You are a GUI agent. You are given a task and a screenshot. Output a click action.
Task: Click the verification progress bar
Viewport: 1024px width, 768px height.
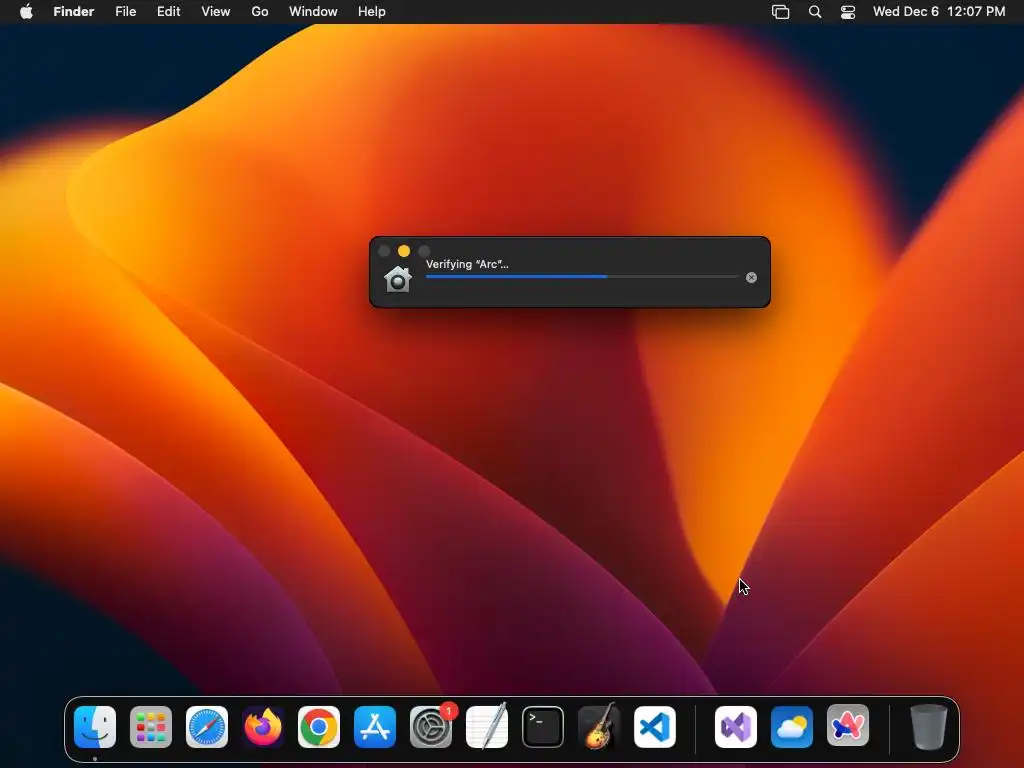point(582,277)
